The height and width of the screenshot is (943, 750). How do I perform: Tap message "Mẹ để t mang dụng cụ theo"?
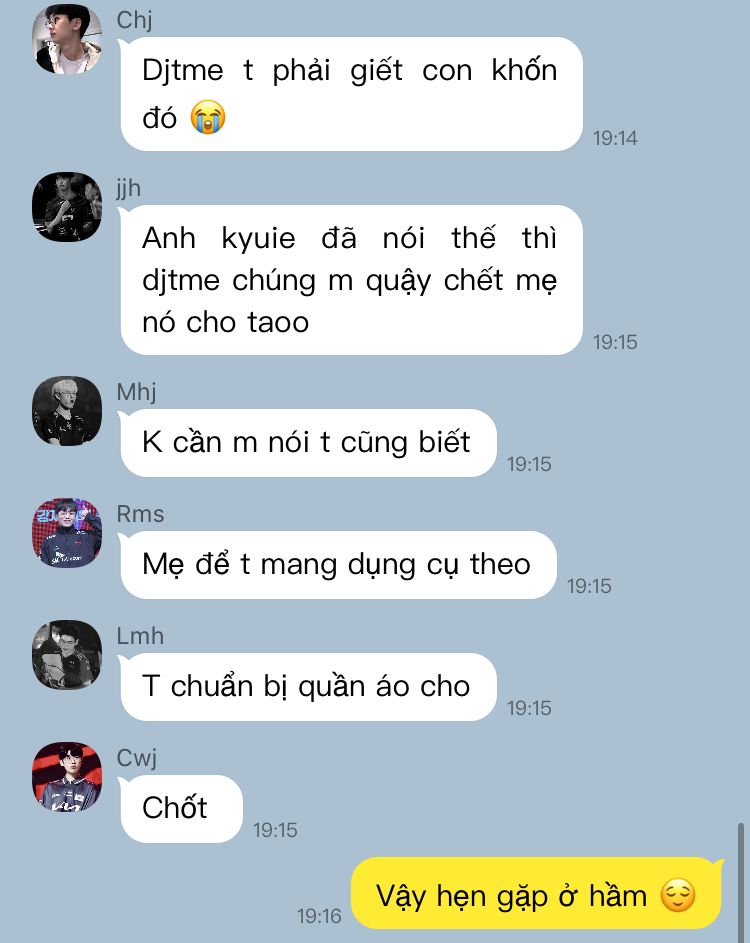338,565
